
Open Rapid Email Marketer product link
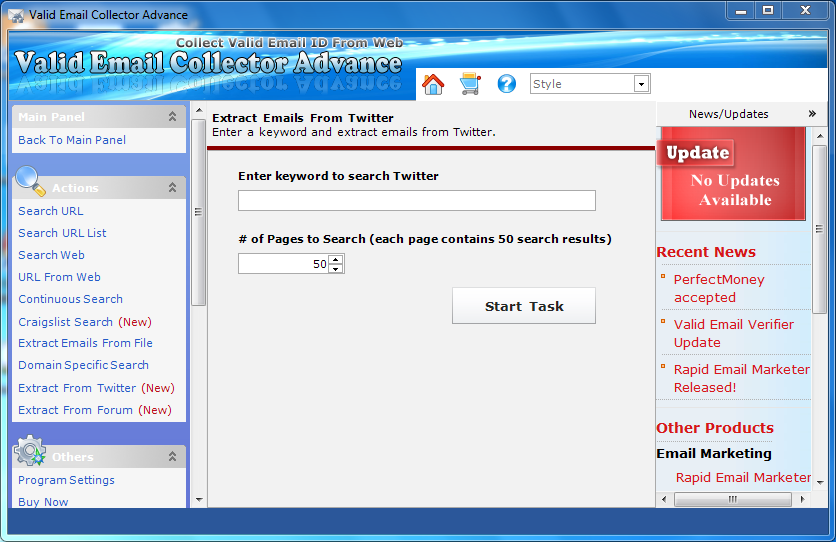pos(743,478)
